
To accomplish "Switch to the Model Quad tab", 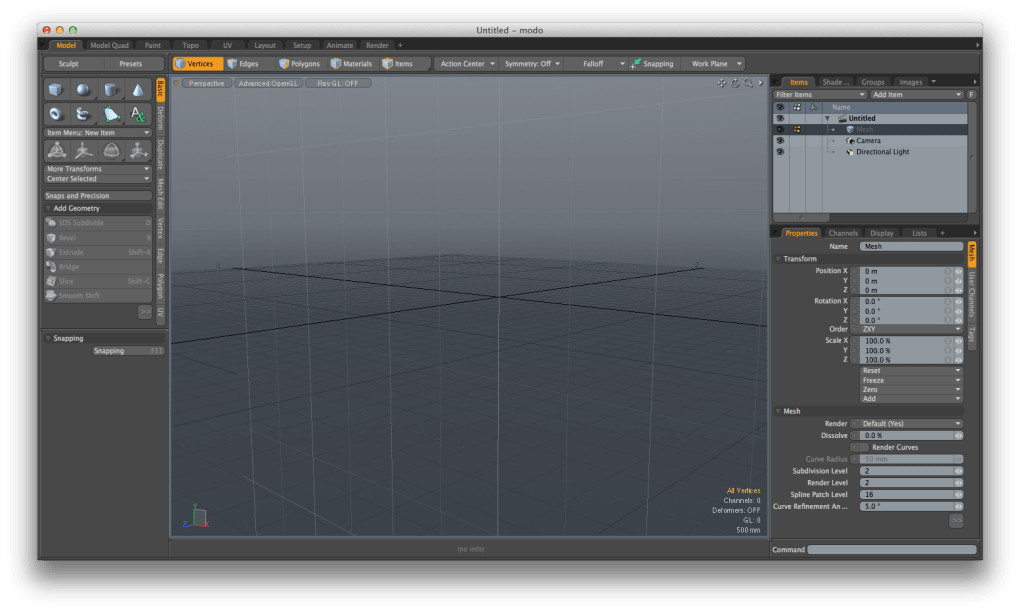I will [x=109, y=46].
